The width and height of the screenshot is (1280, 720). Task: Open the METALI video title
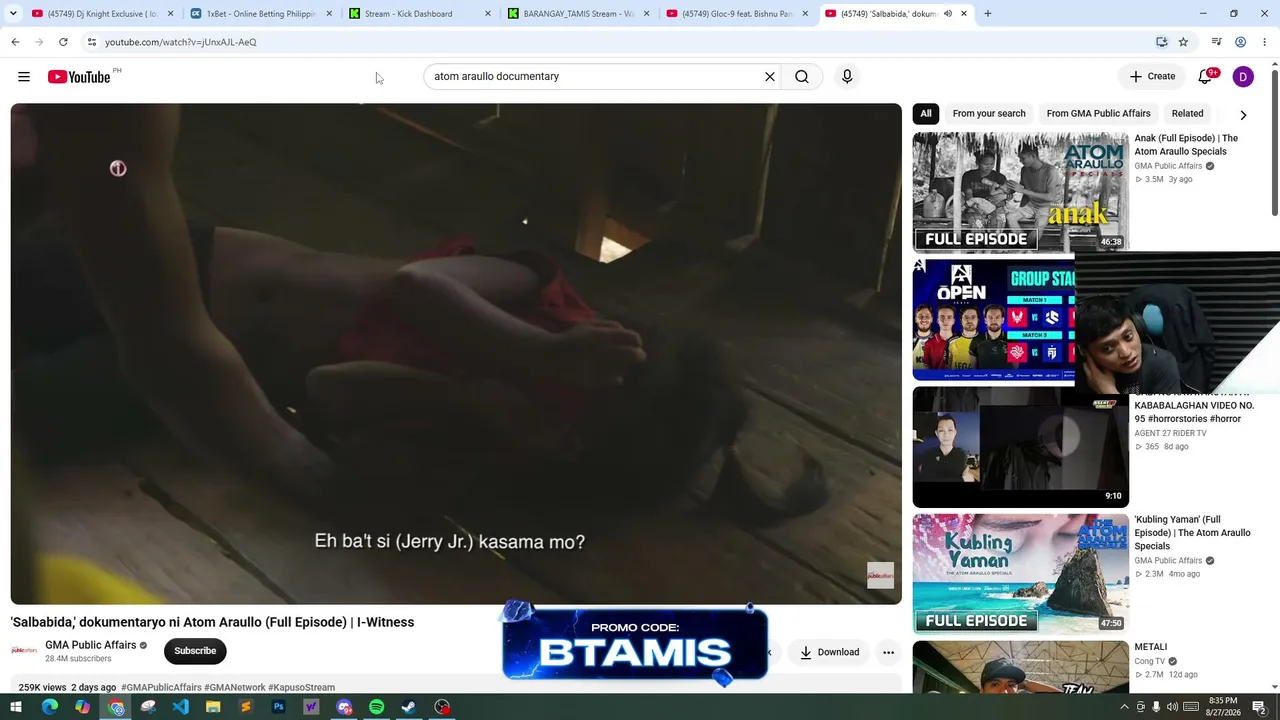coord(1151,647)
